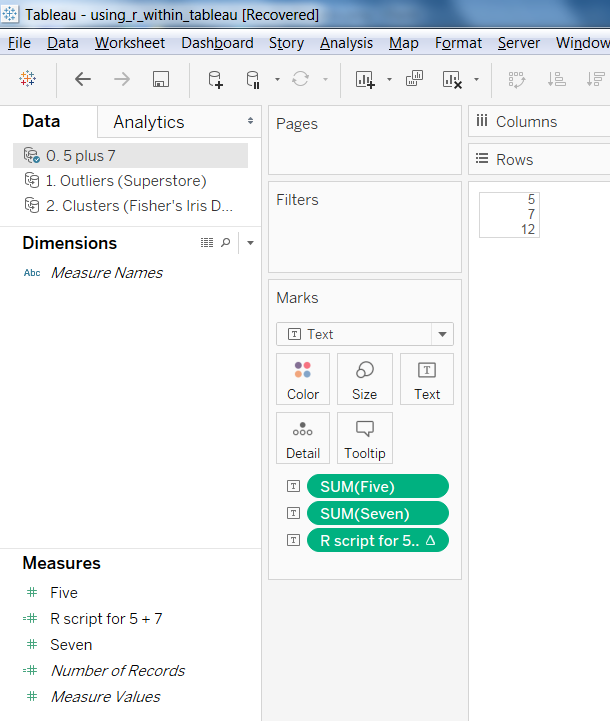Click the Clear Sheet icon
Image resolution: width=610 pixels, height=721 pixels.
(452, 79)
